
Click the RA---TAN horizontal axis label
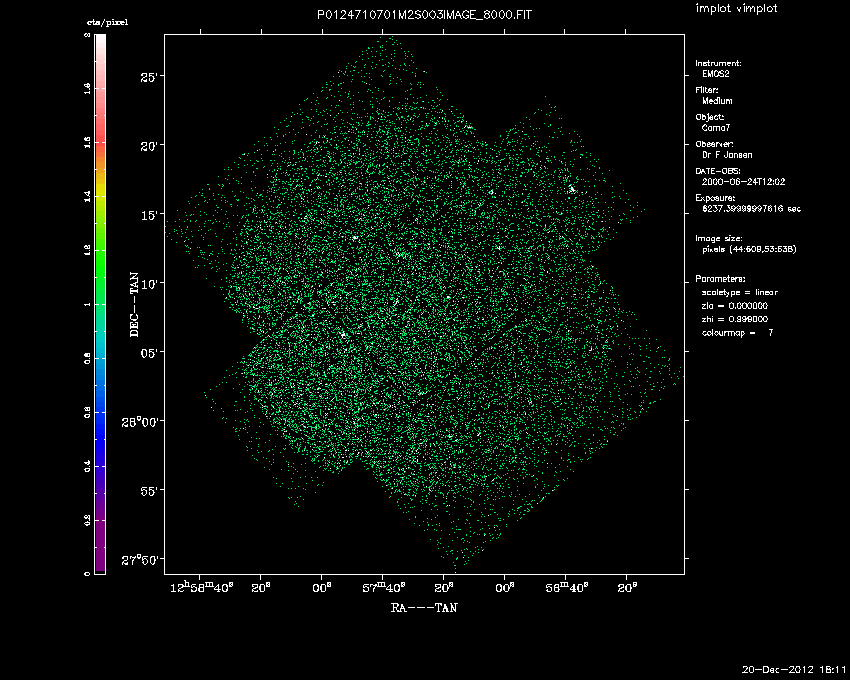coord(424,606)
